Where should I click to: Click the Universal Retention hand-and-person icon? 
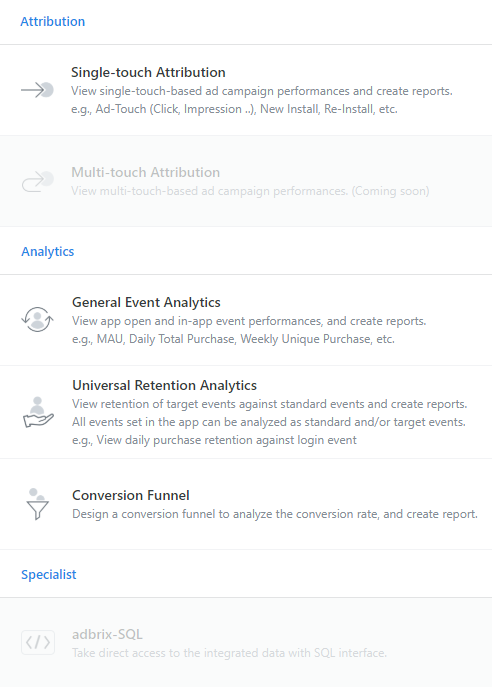(38, 412)
